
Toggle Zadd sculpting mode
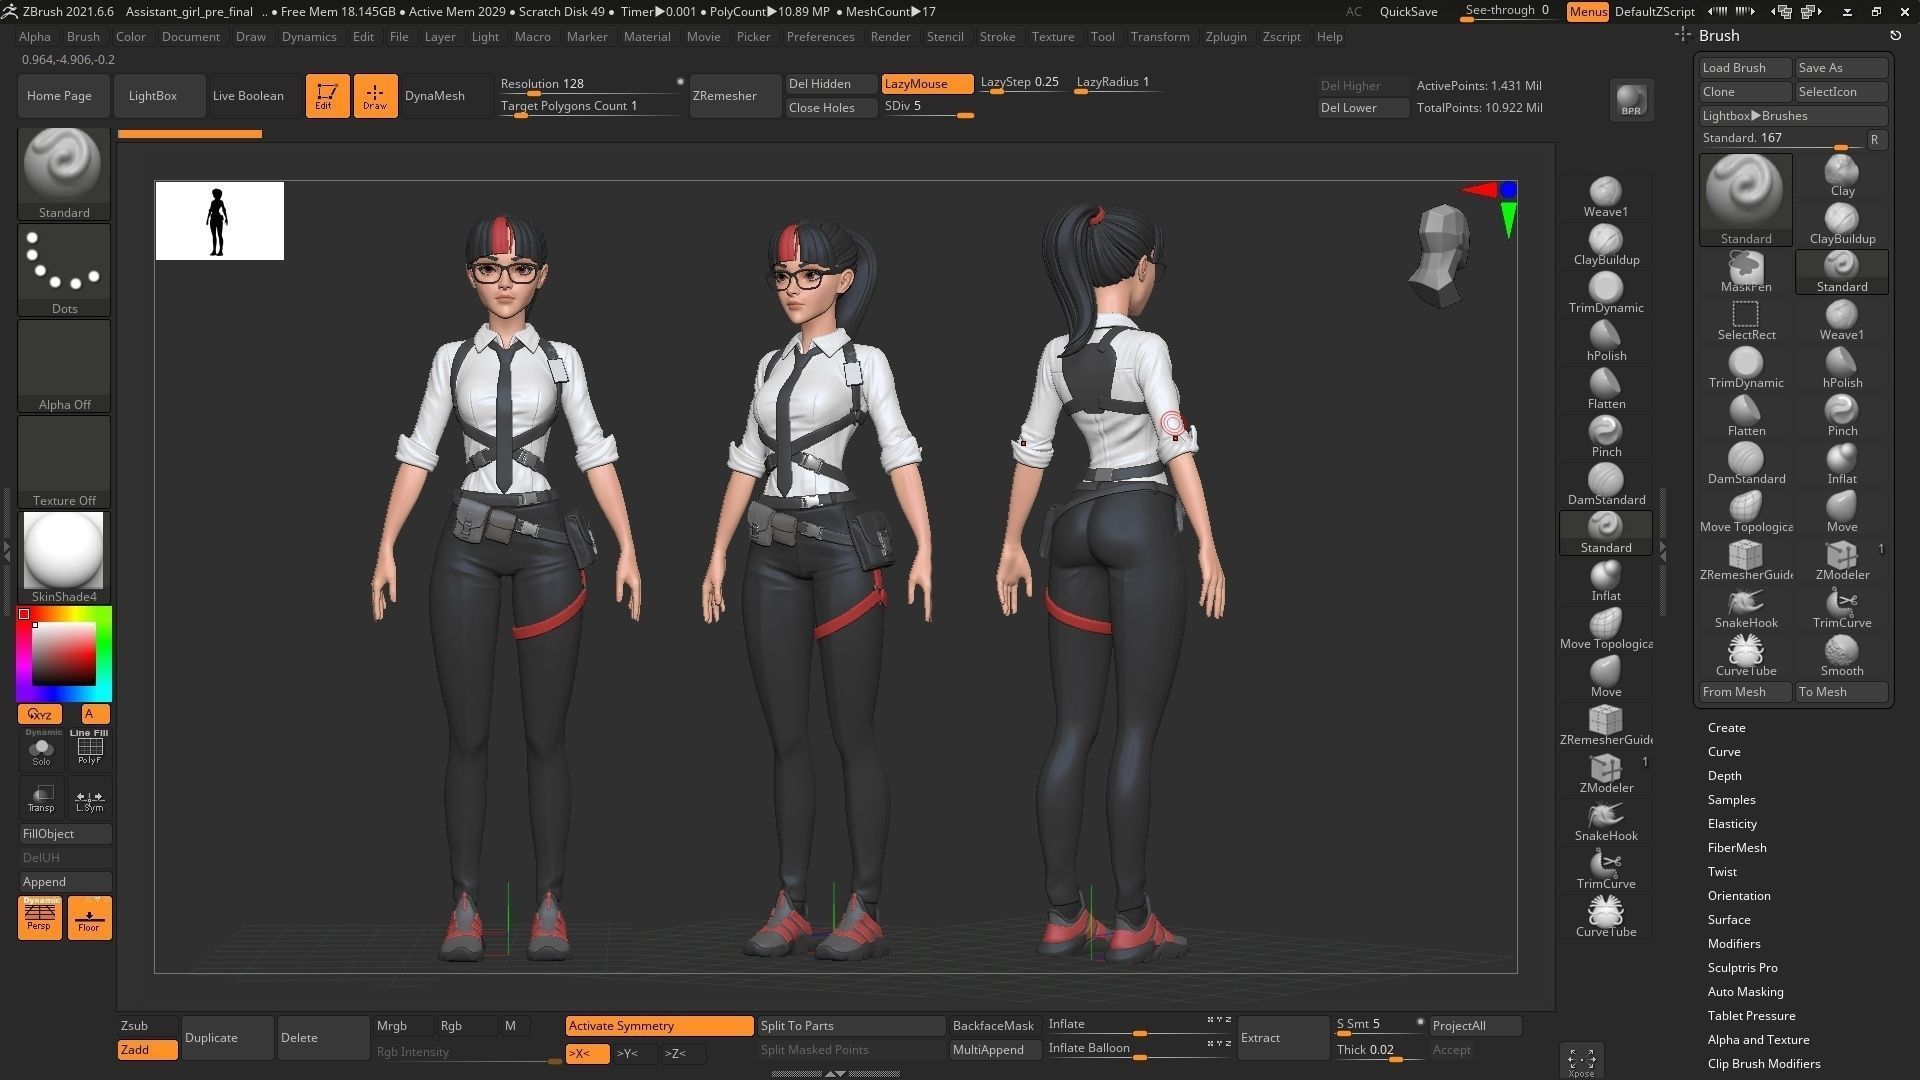pos(146,1050)
